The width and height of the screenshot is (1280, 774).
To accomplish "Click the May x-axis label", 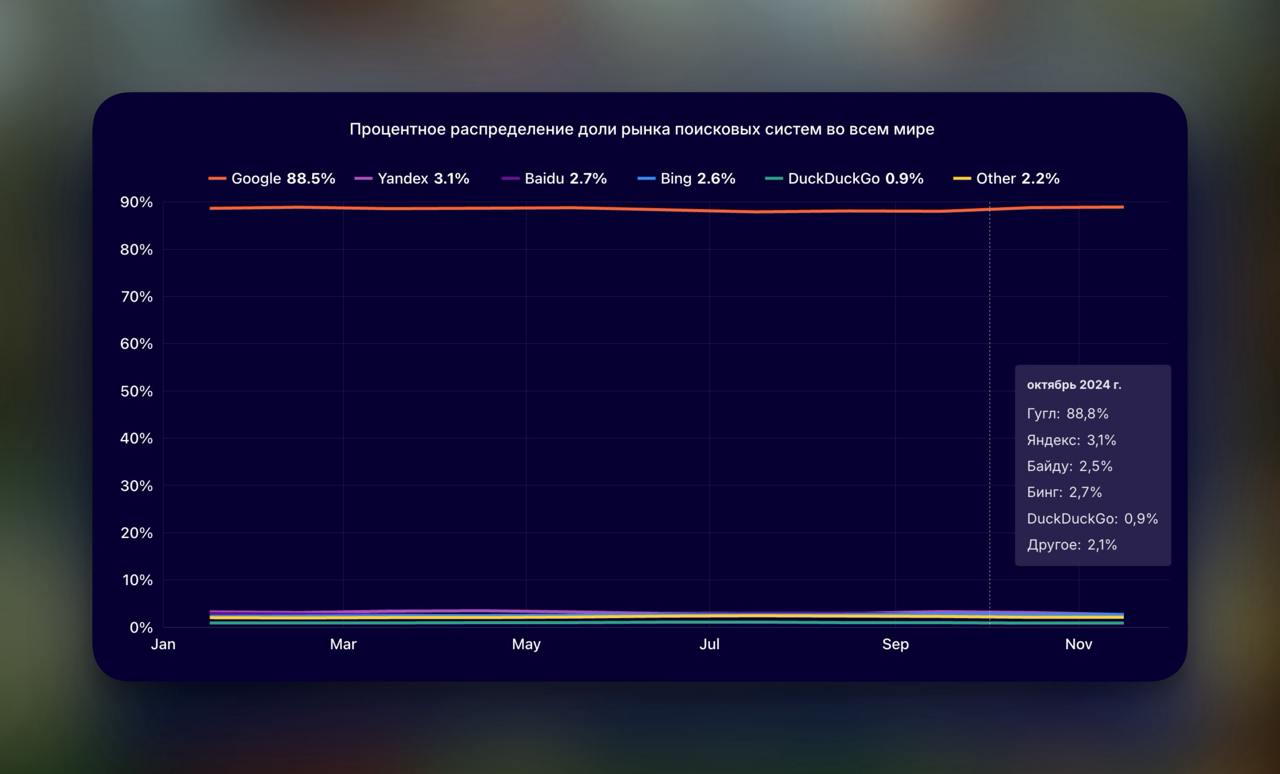I will click(526, 645).
